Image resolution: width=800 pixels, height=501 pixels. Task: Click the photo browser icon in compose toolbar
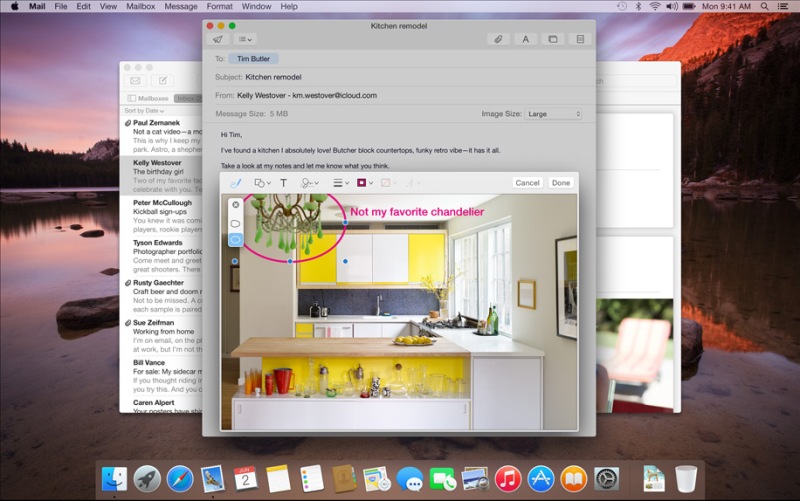click(x=552, y=39)
